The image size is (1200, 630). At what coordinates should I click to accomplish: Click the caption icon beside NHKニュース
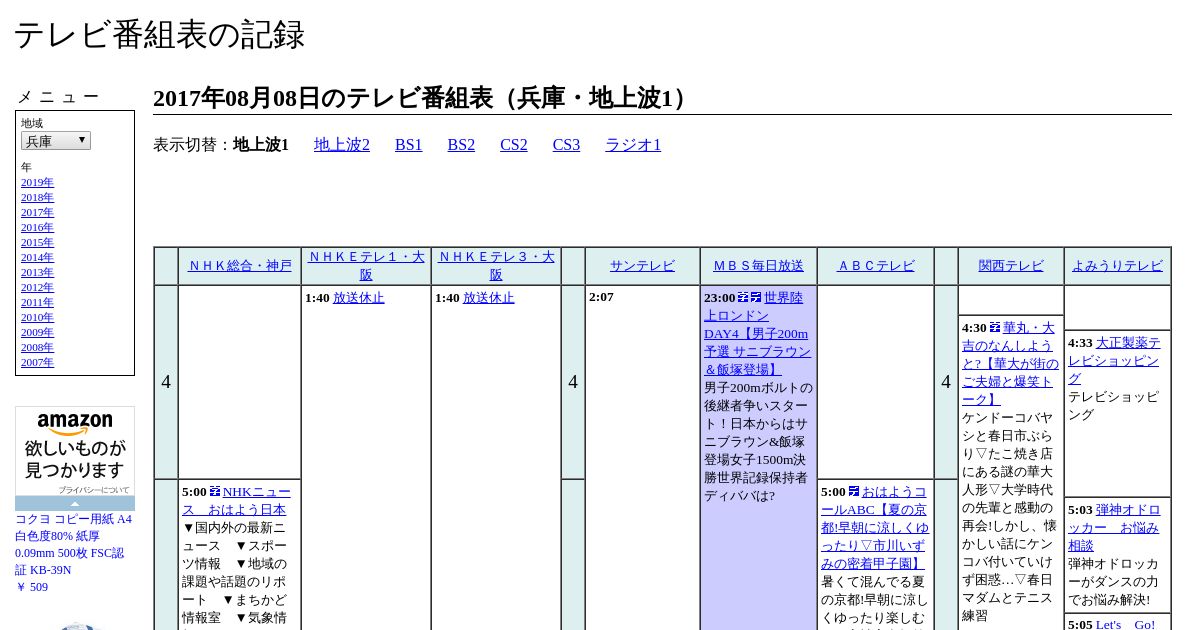(215, 492)
